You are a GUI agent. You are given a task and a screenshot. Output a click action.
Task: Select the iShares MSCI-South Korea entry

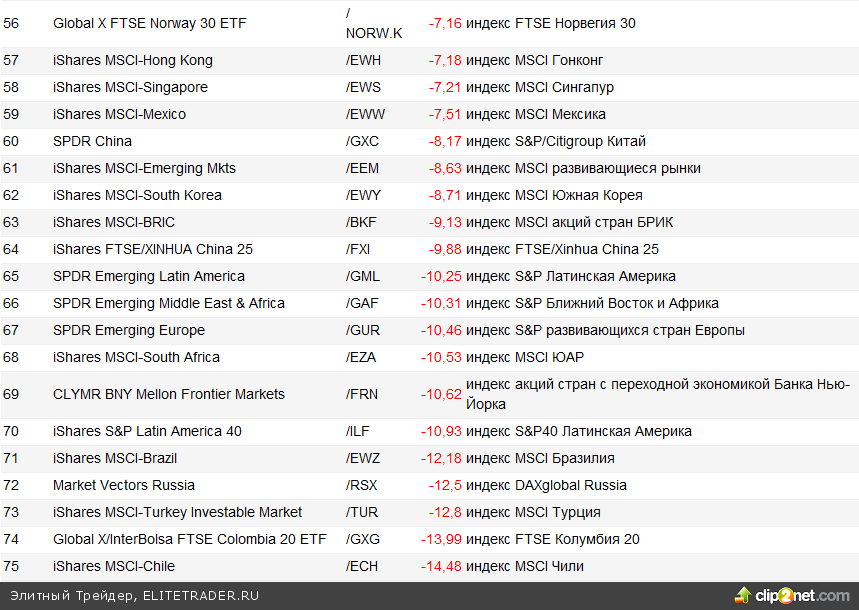click(137, 195)
